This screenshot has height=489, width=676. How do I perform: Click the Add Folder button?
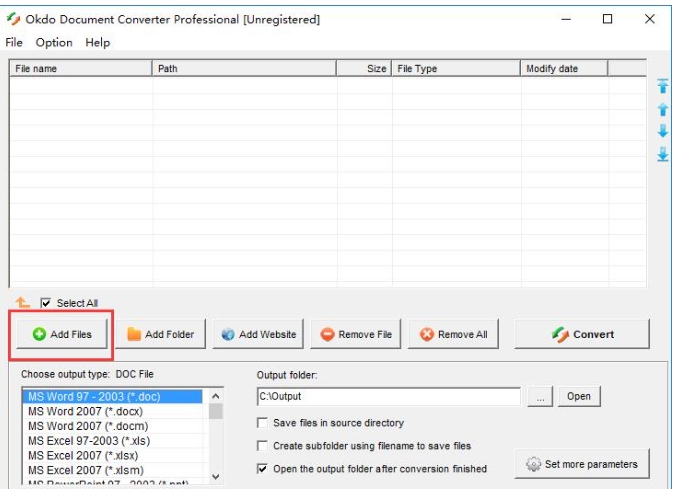click(160, 334)
